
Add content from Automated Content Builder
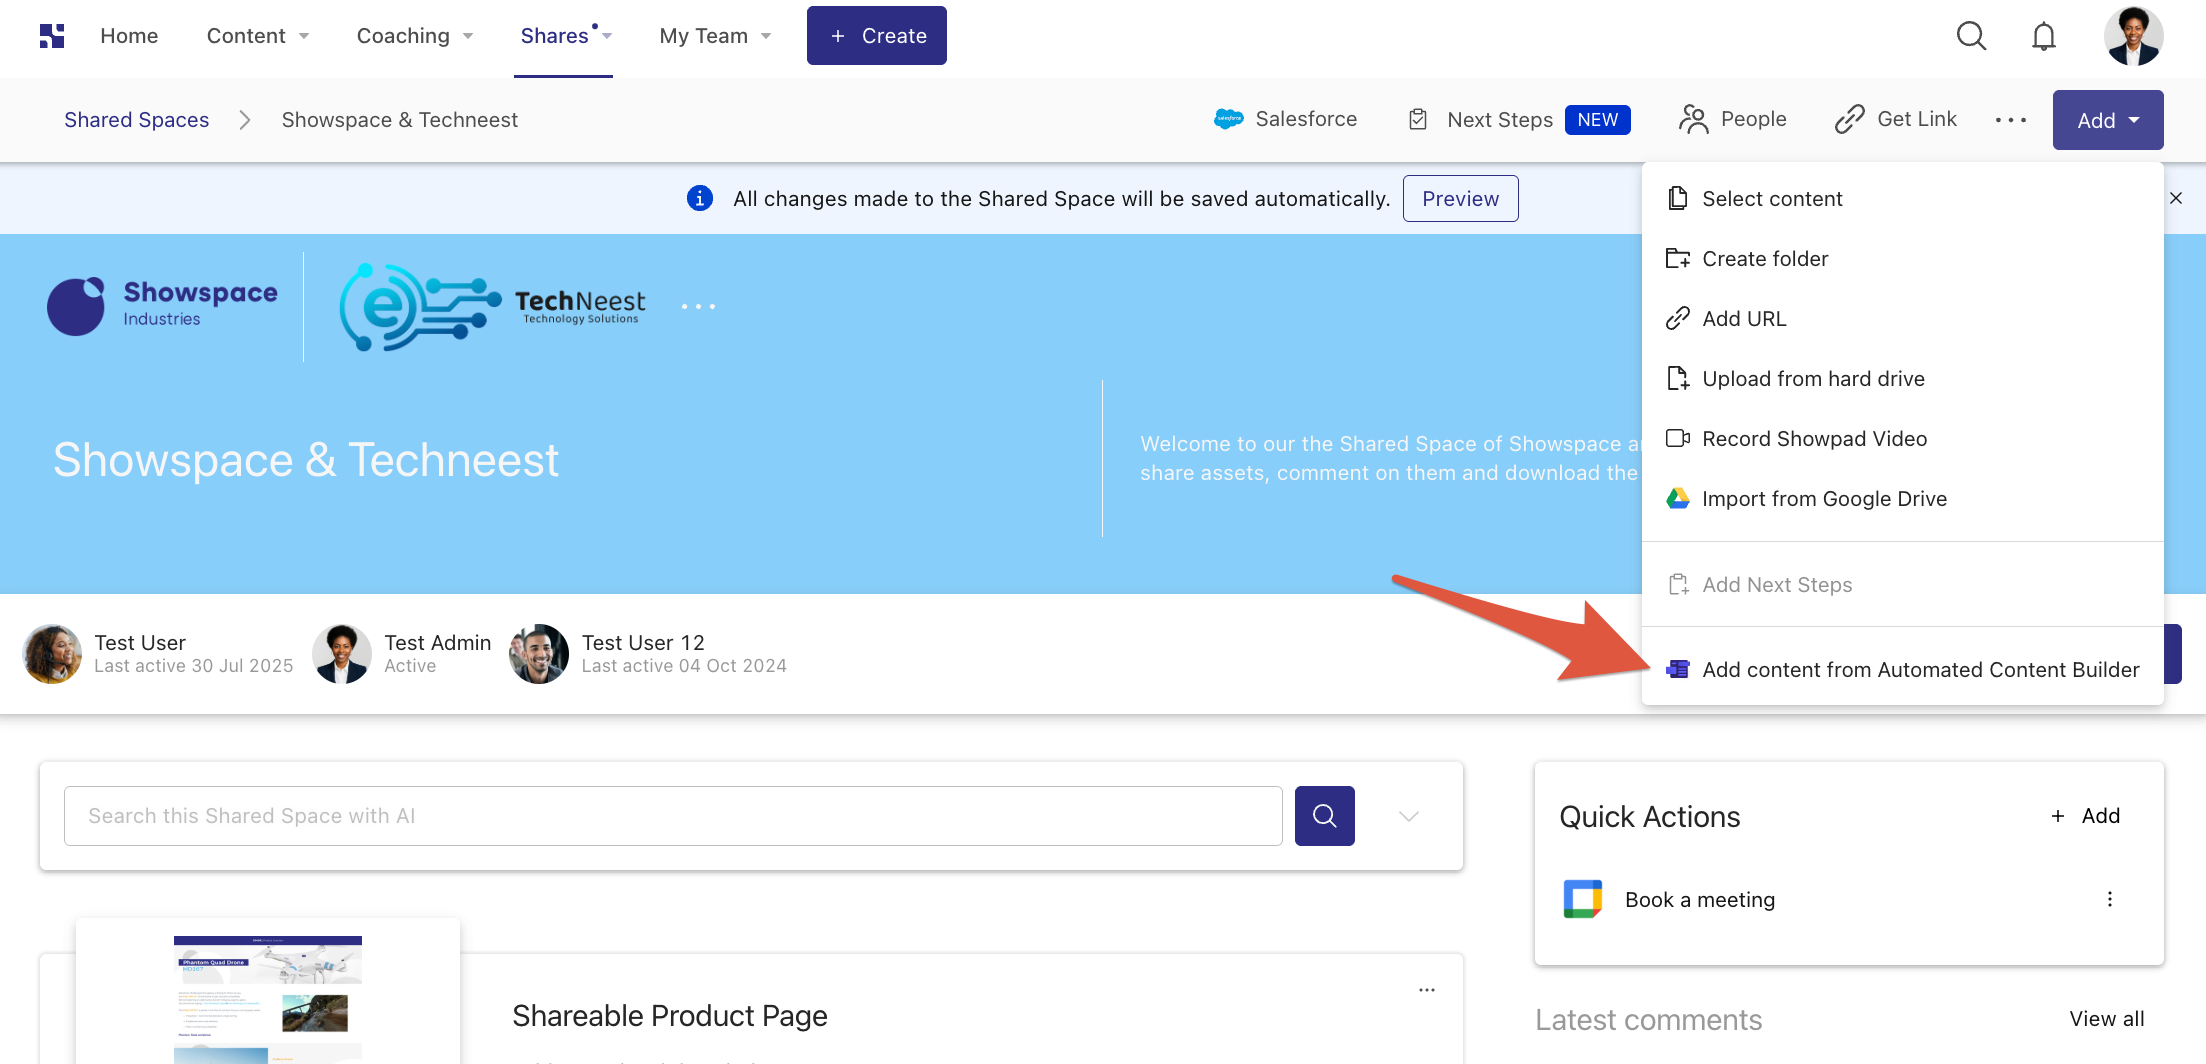point(1902,670)
